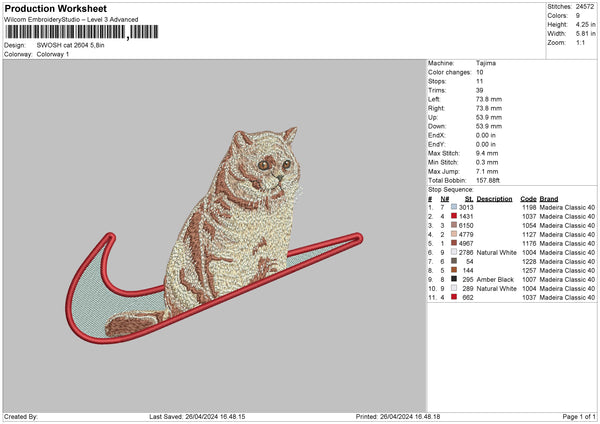The image size is (600, 424).
Task: Click the 'Last Saved: 26/04/2024 16.48.15' text
Action: 197,416
